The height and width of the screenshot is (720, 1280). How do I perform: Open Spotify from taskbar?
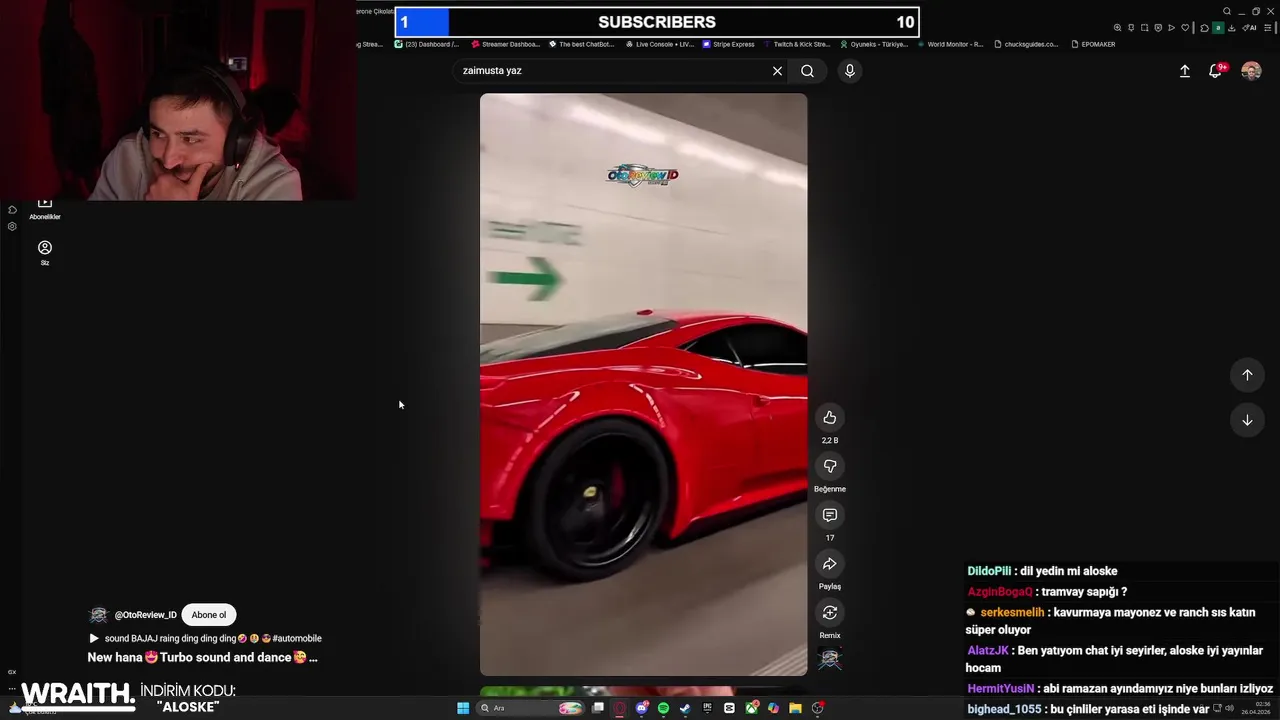point(663,708)
